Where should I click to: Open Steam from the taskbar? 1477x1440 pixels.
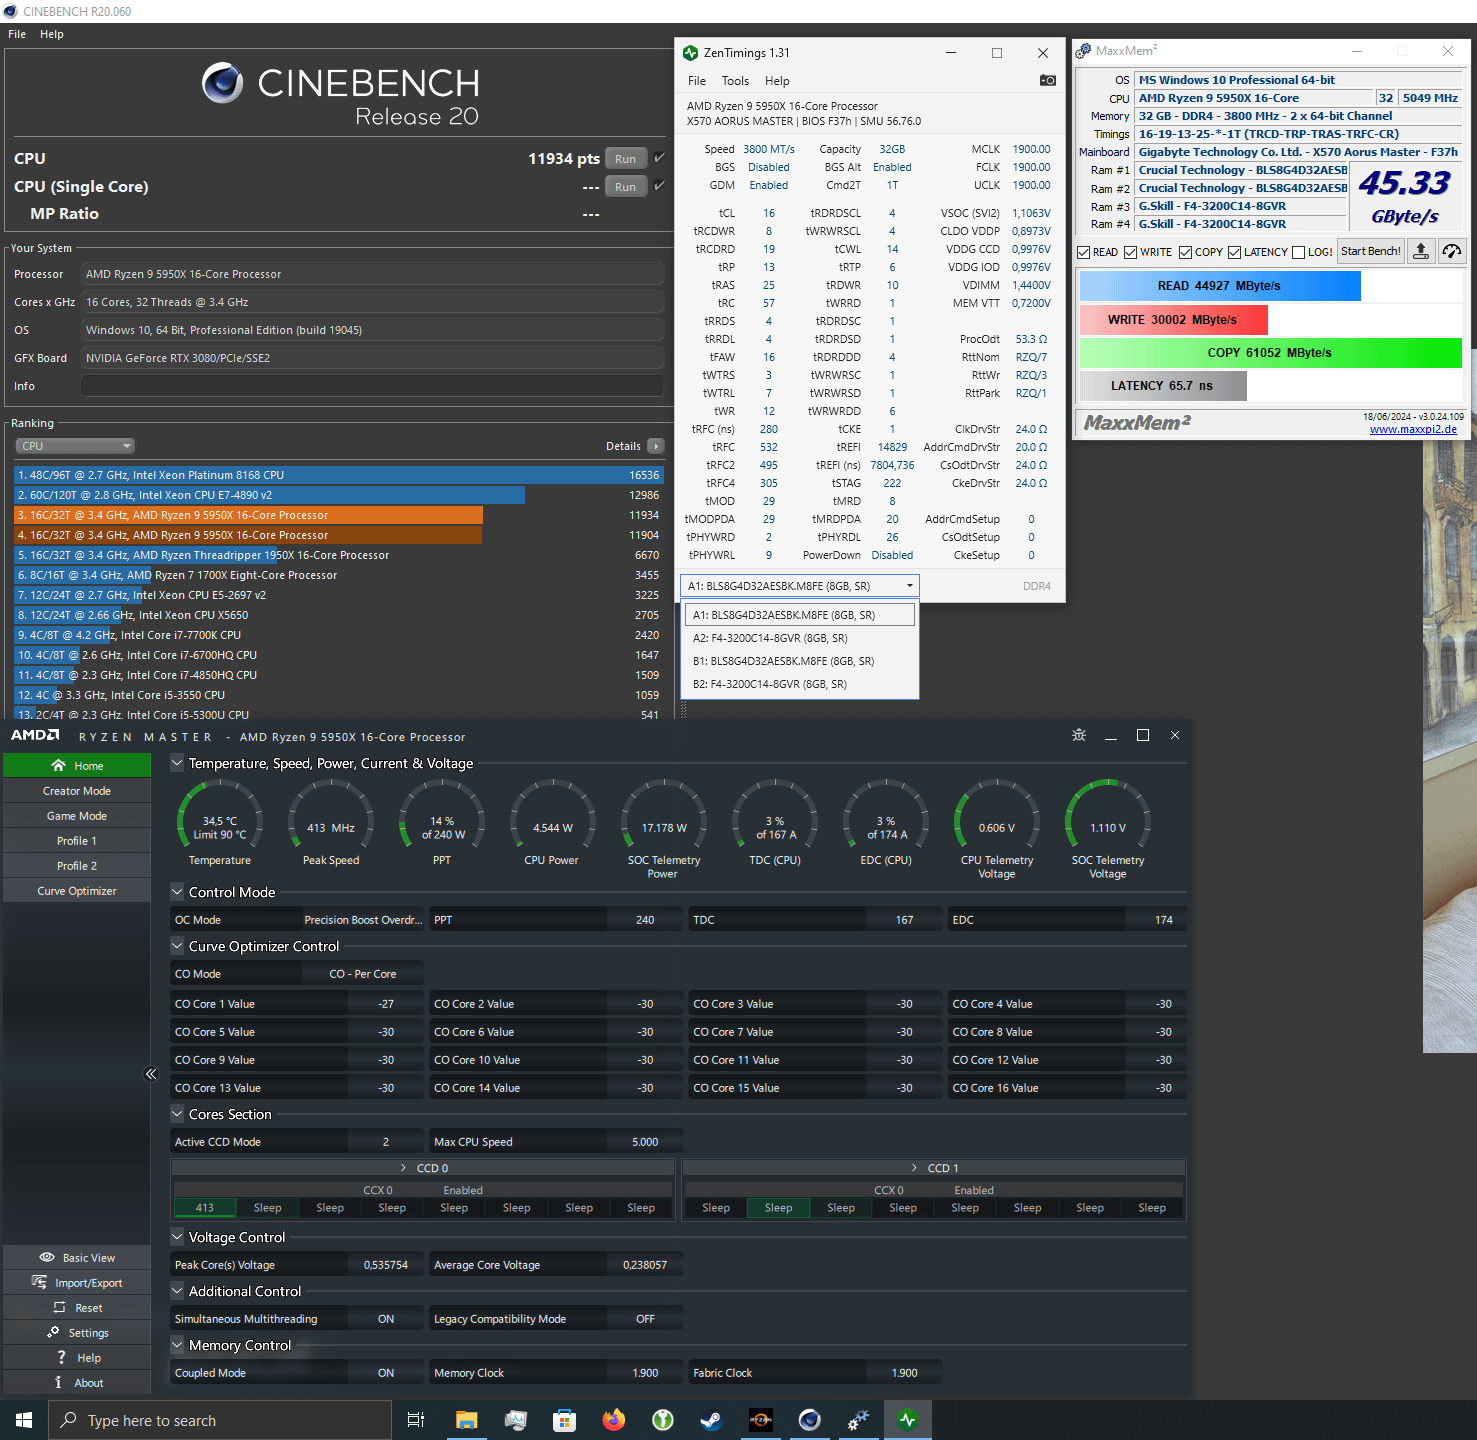coord(711,1420)
